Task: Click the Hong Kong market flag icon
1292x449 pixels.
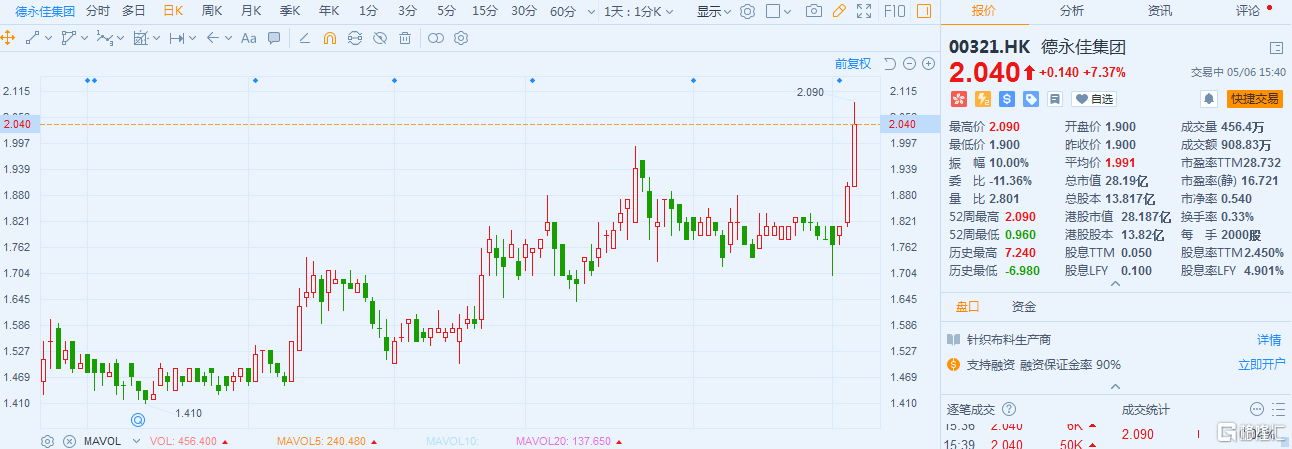Action: [x=958, y=99]
